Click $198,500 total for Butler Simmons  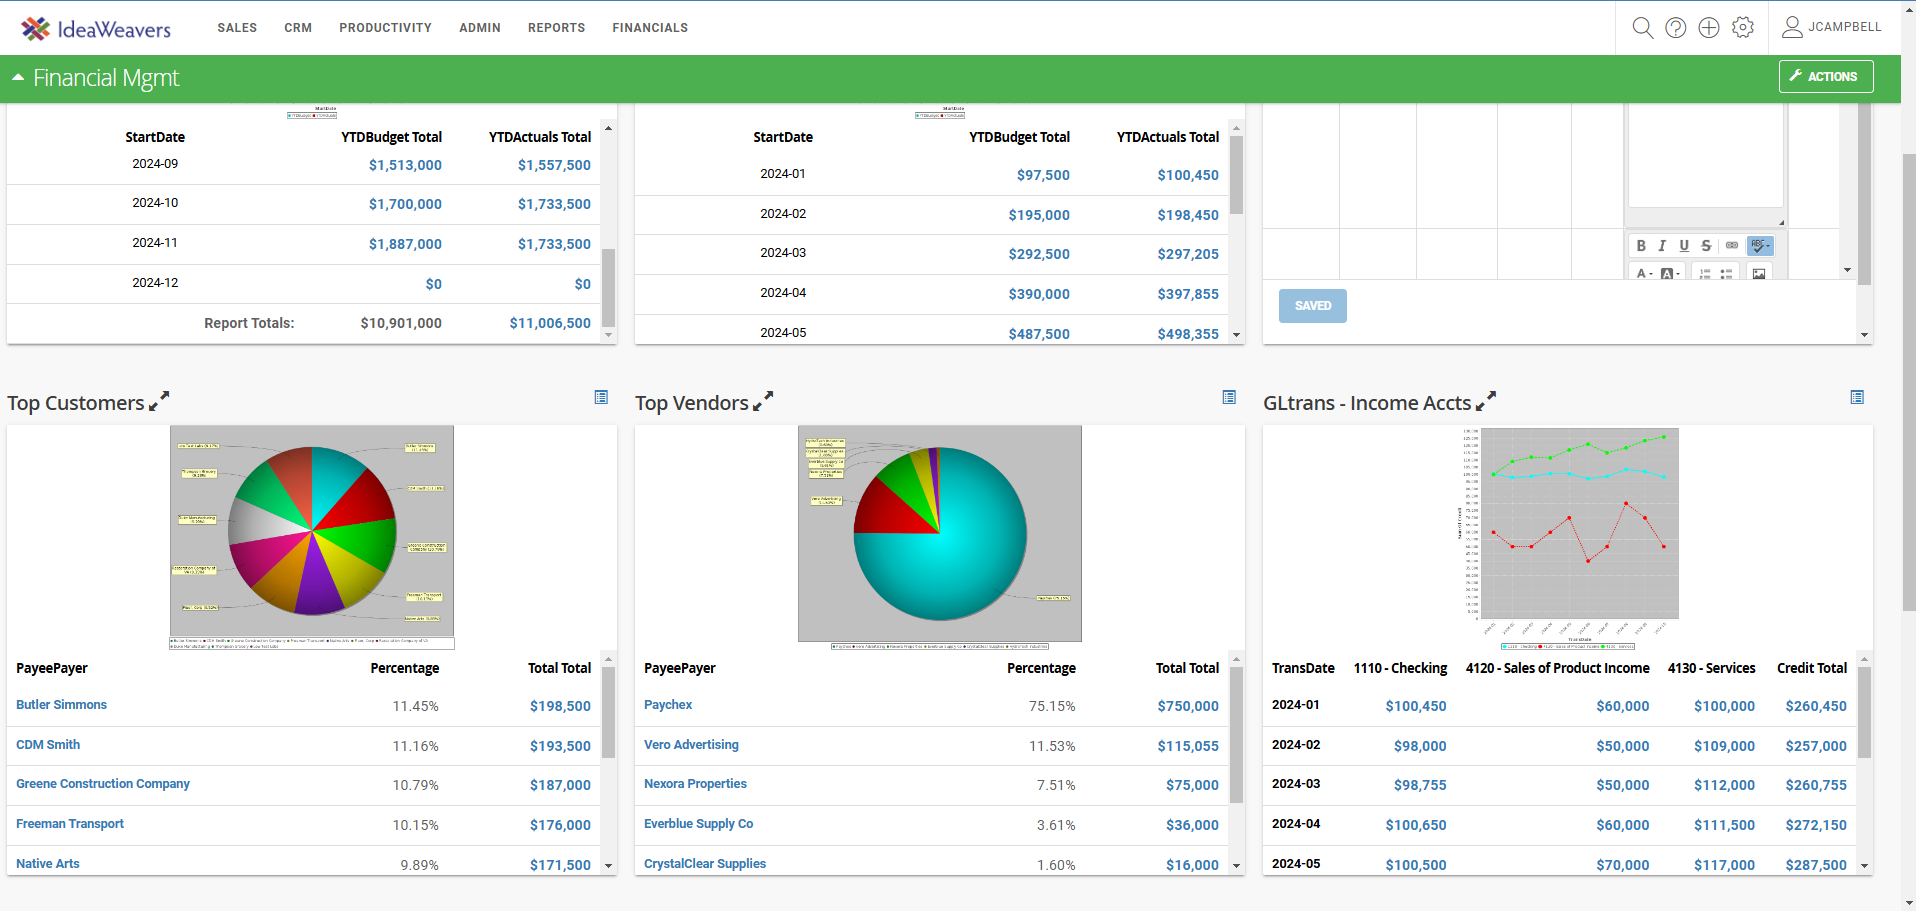click(x=560, y=706)
